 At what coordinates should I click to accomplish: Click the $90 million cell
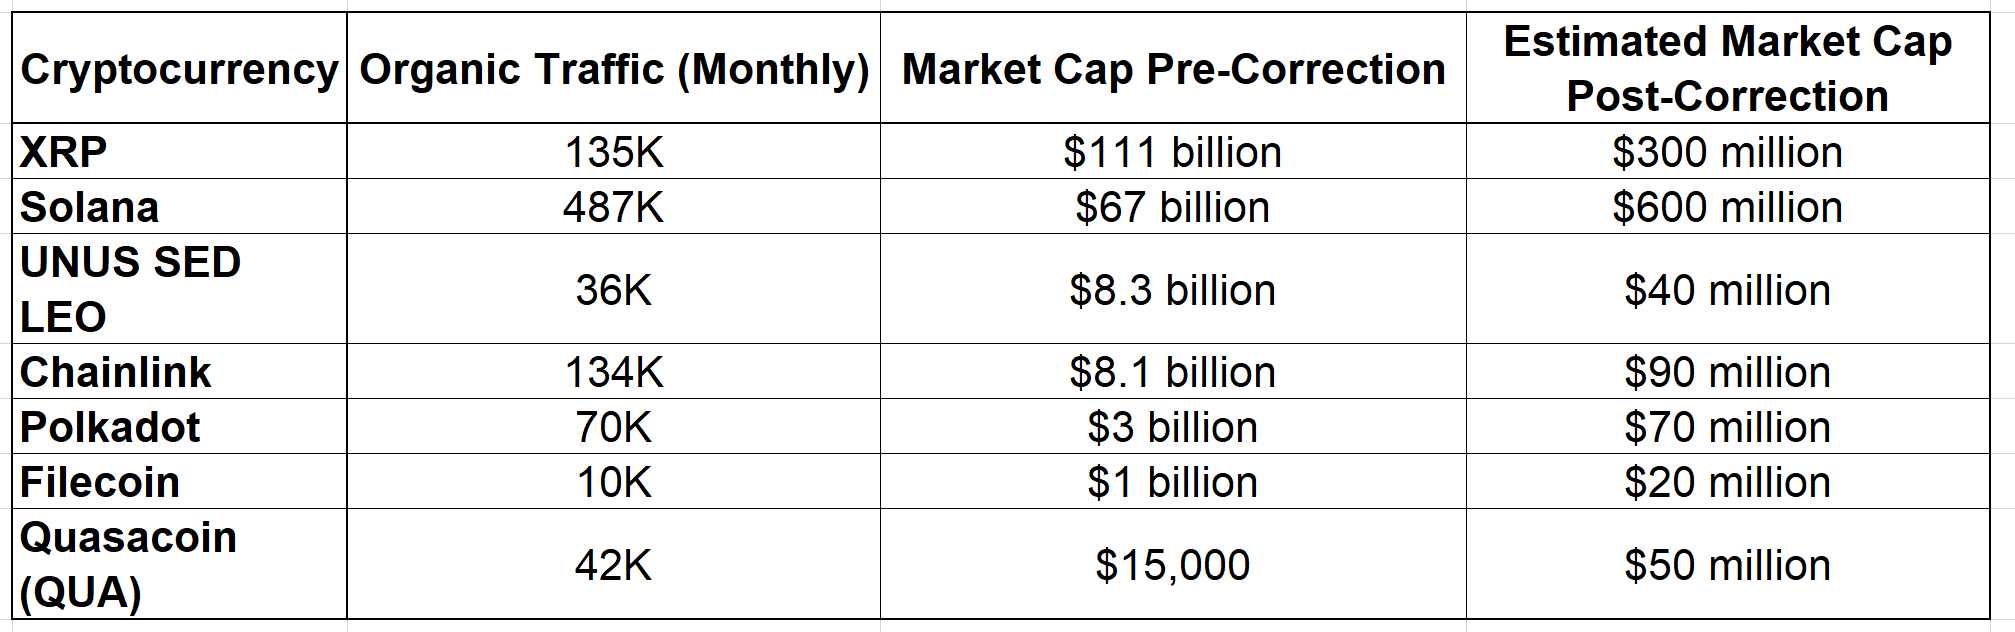tap(1727, 372)
